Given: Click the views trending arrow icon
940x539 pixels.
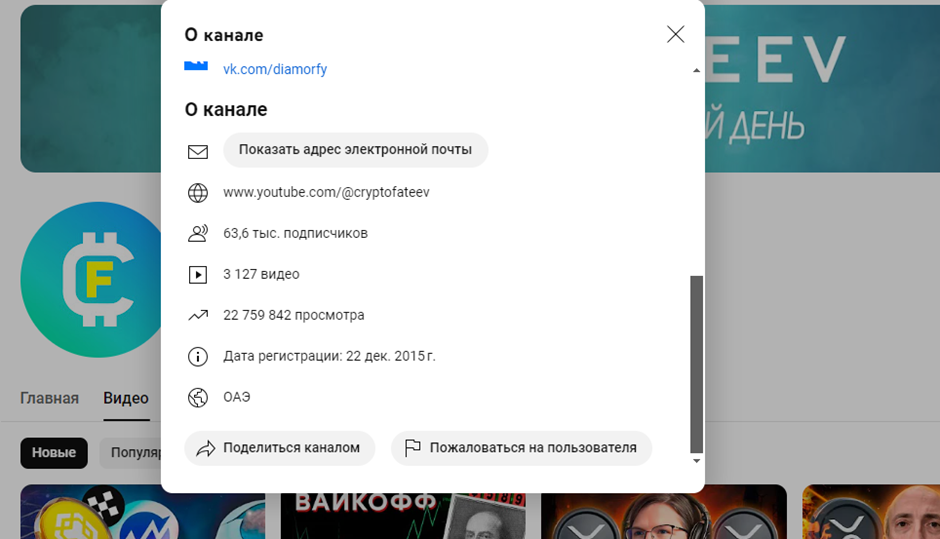Looking at the screenshot, I should [x=198, y=315].
